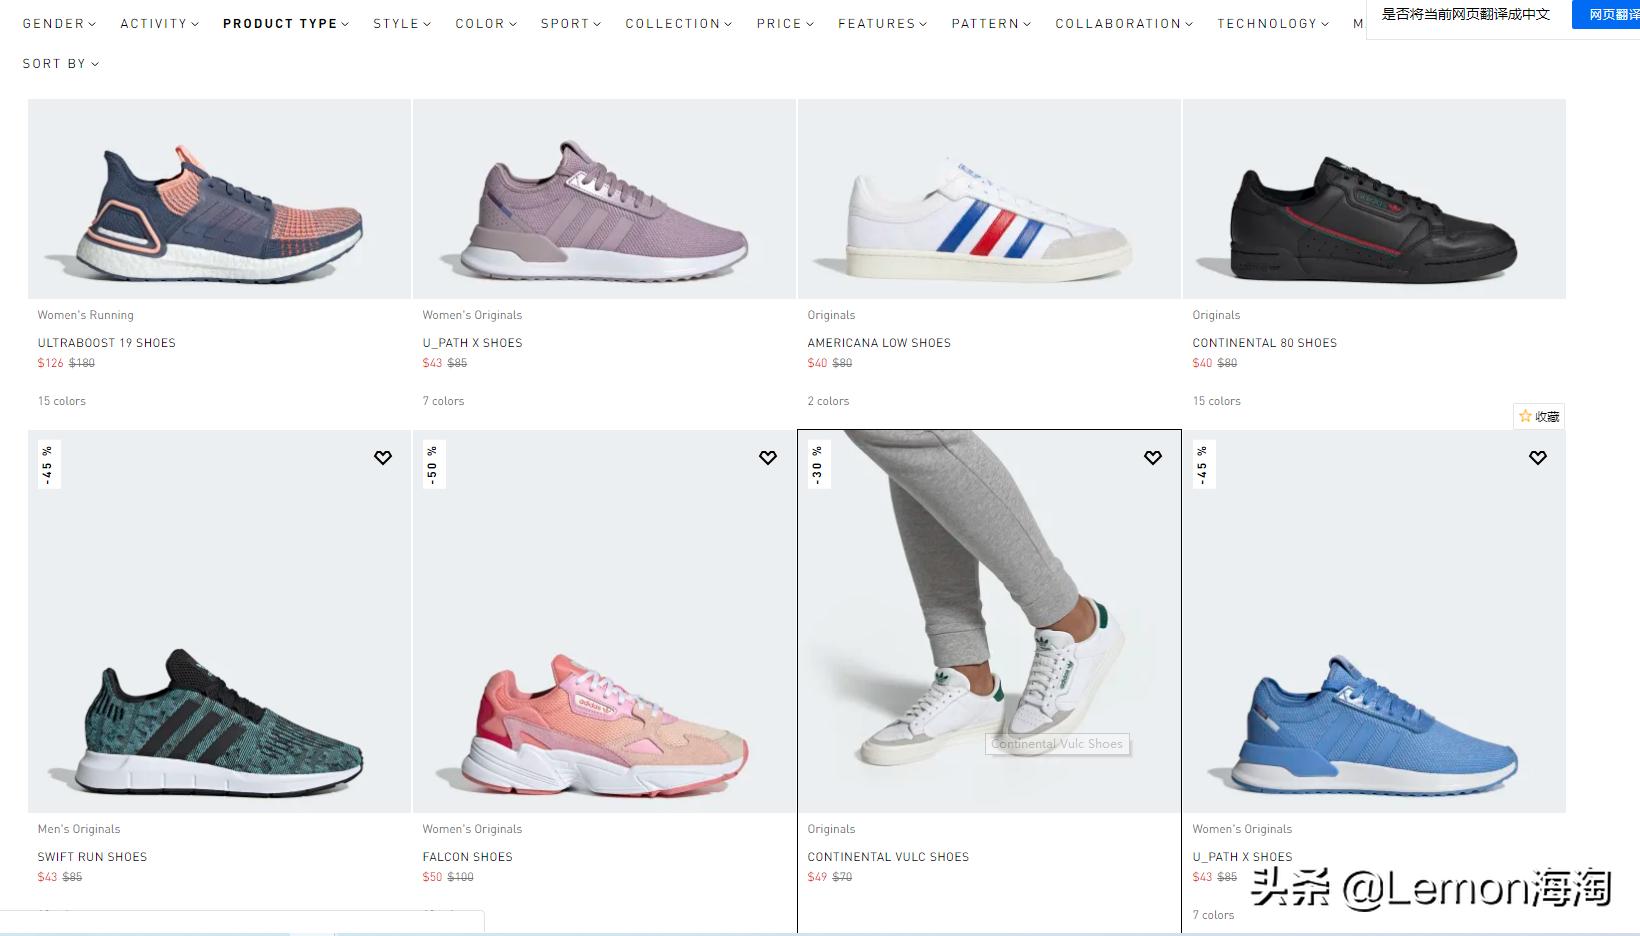Screen dimensions: 1640x936
Task: Toggle heart on Continental 80 Shoes
Action: pos(1537,125)
